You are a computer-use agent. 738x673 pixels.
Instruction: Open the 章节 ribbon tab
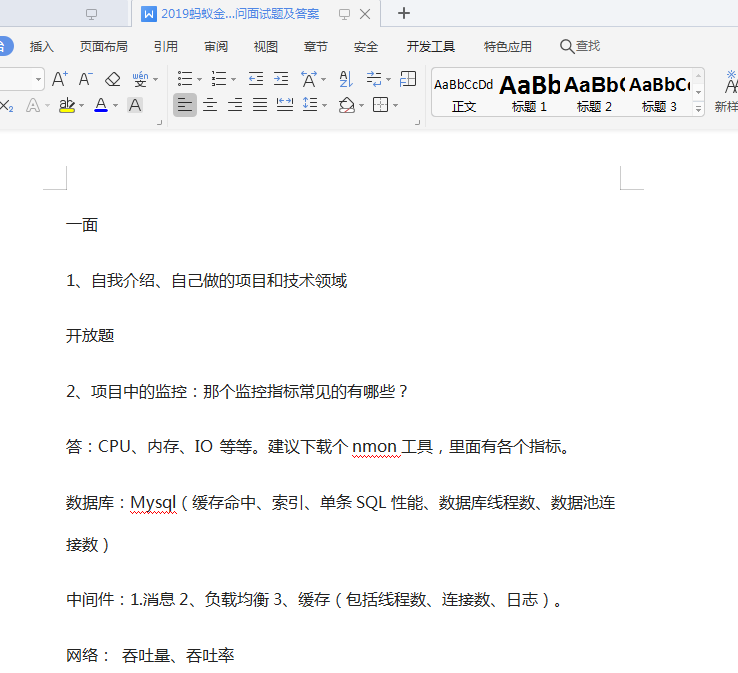coord(316,47)
